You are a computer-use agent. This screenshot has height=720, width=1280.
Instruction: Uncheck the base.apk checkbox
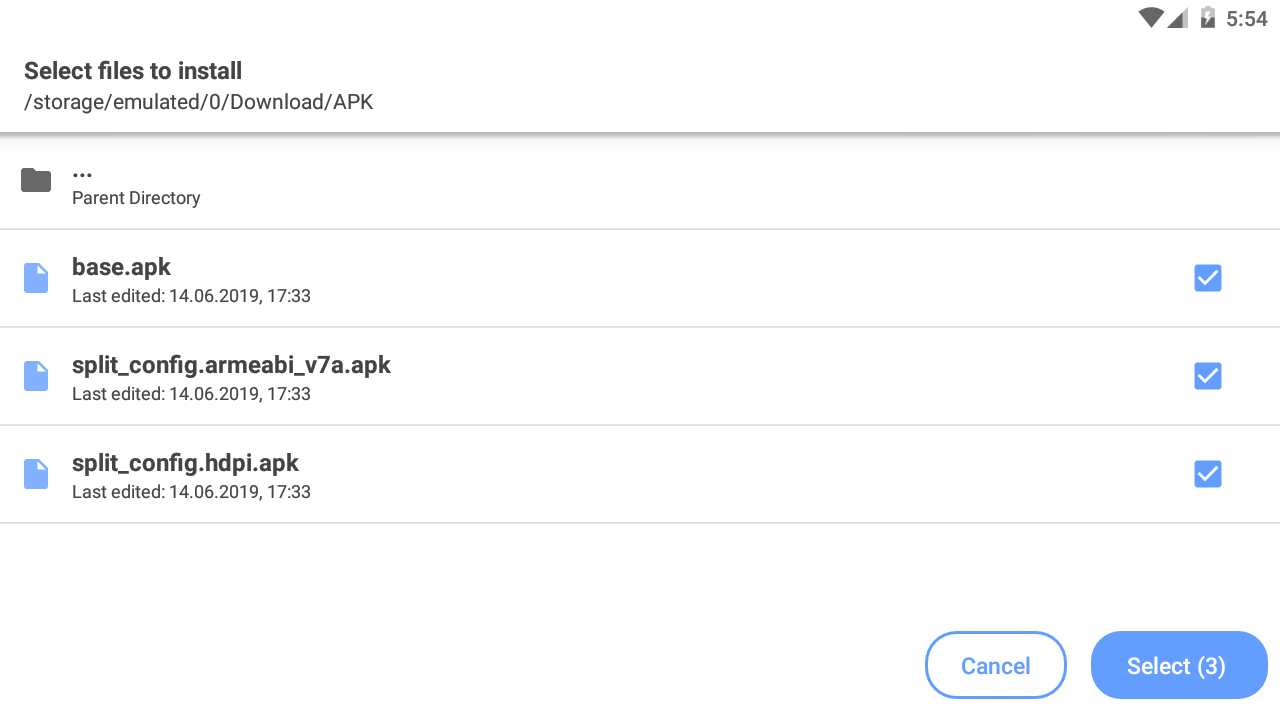[1208, 278]
